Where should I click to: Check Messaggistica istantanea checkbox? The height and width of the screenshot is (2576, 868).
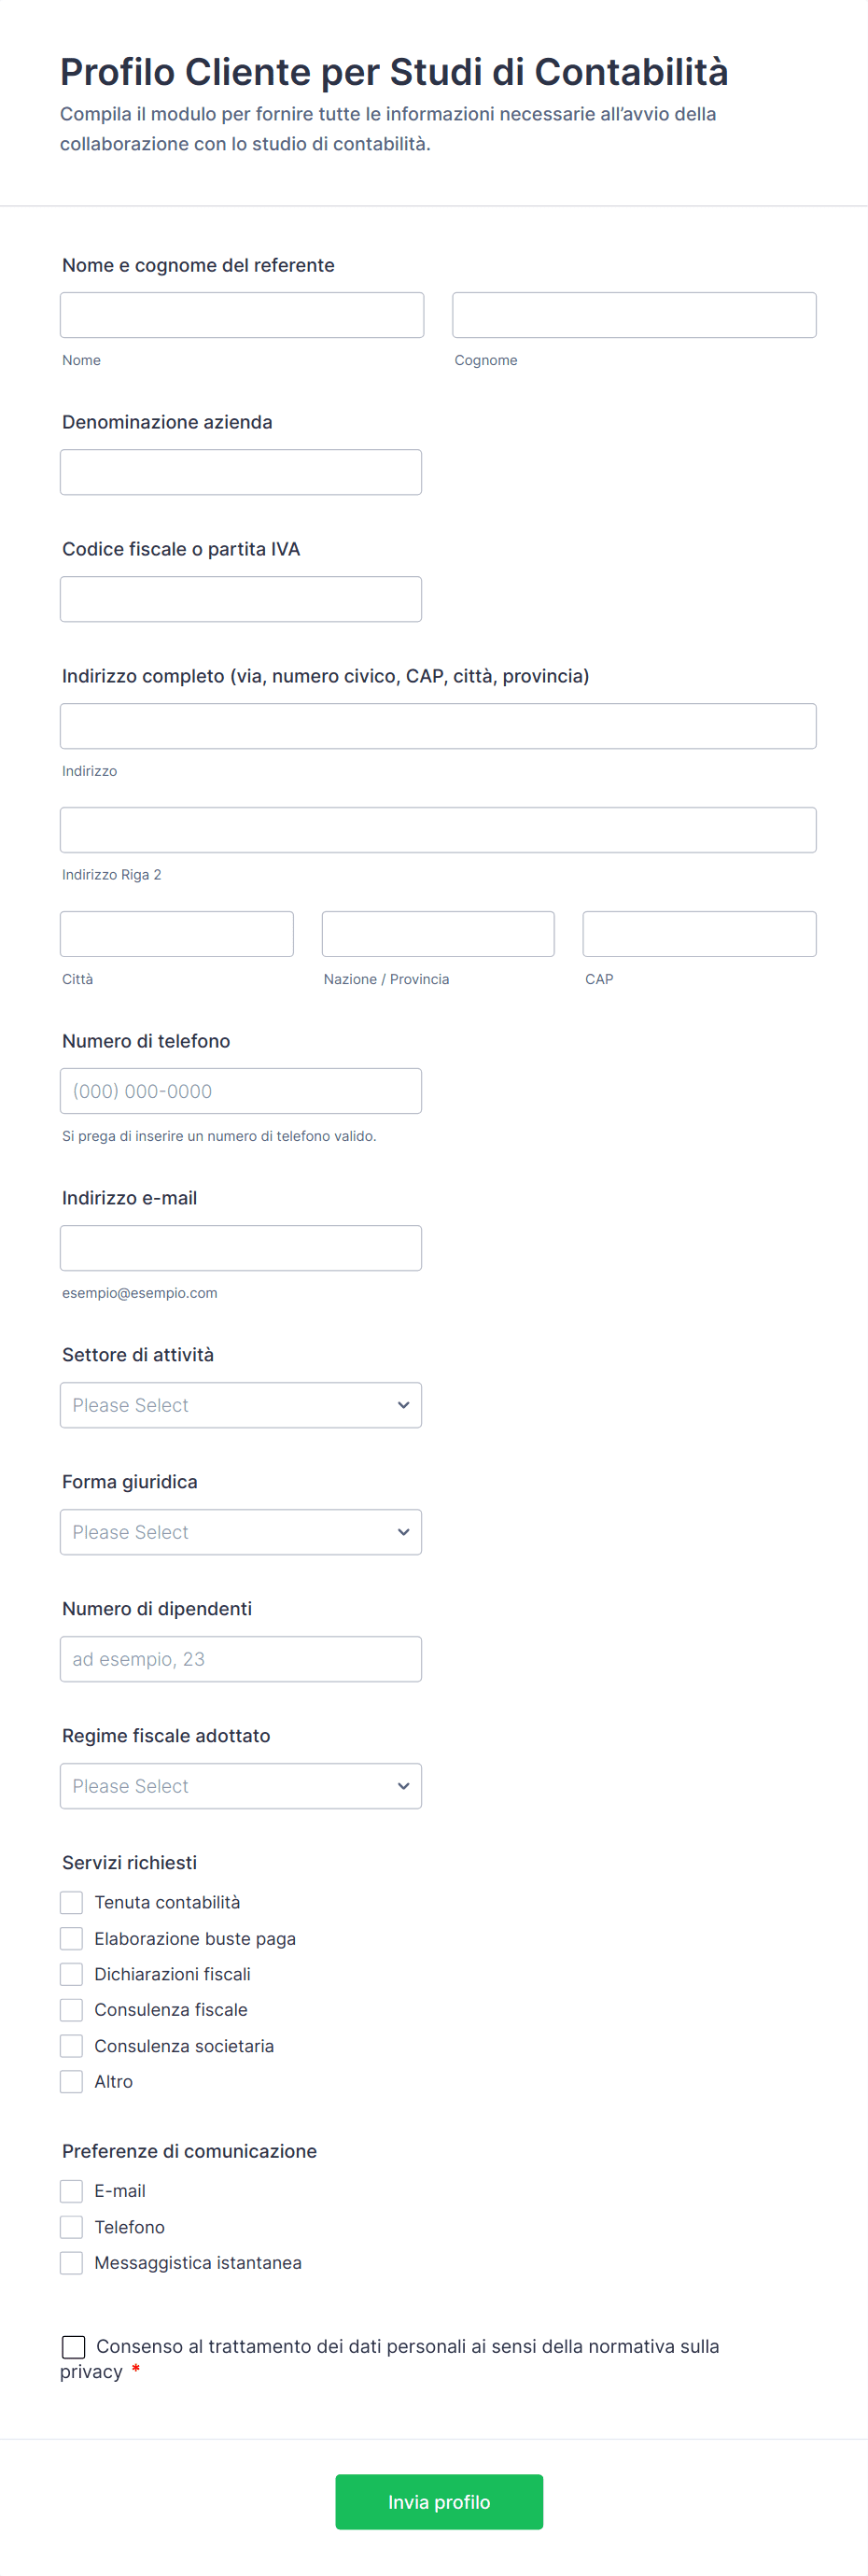[x=72, y=2263]
